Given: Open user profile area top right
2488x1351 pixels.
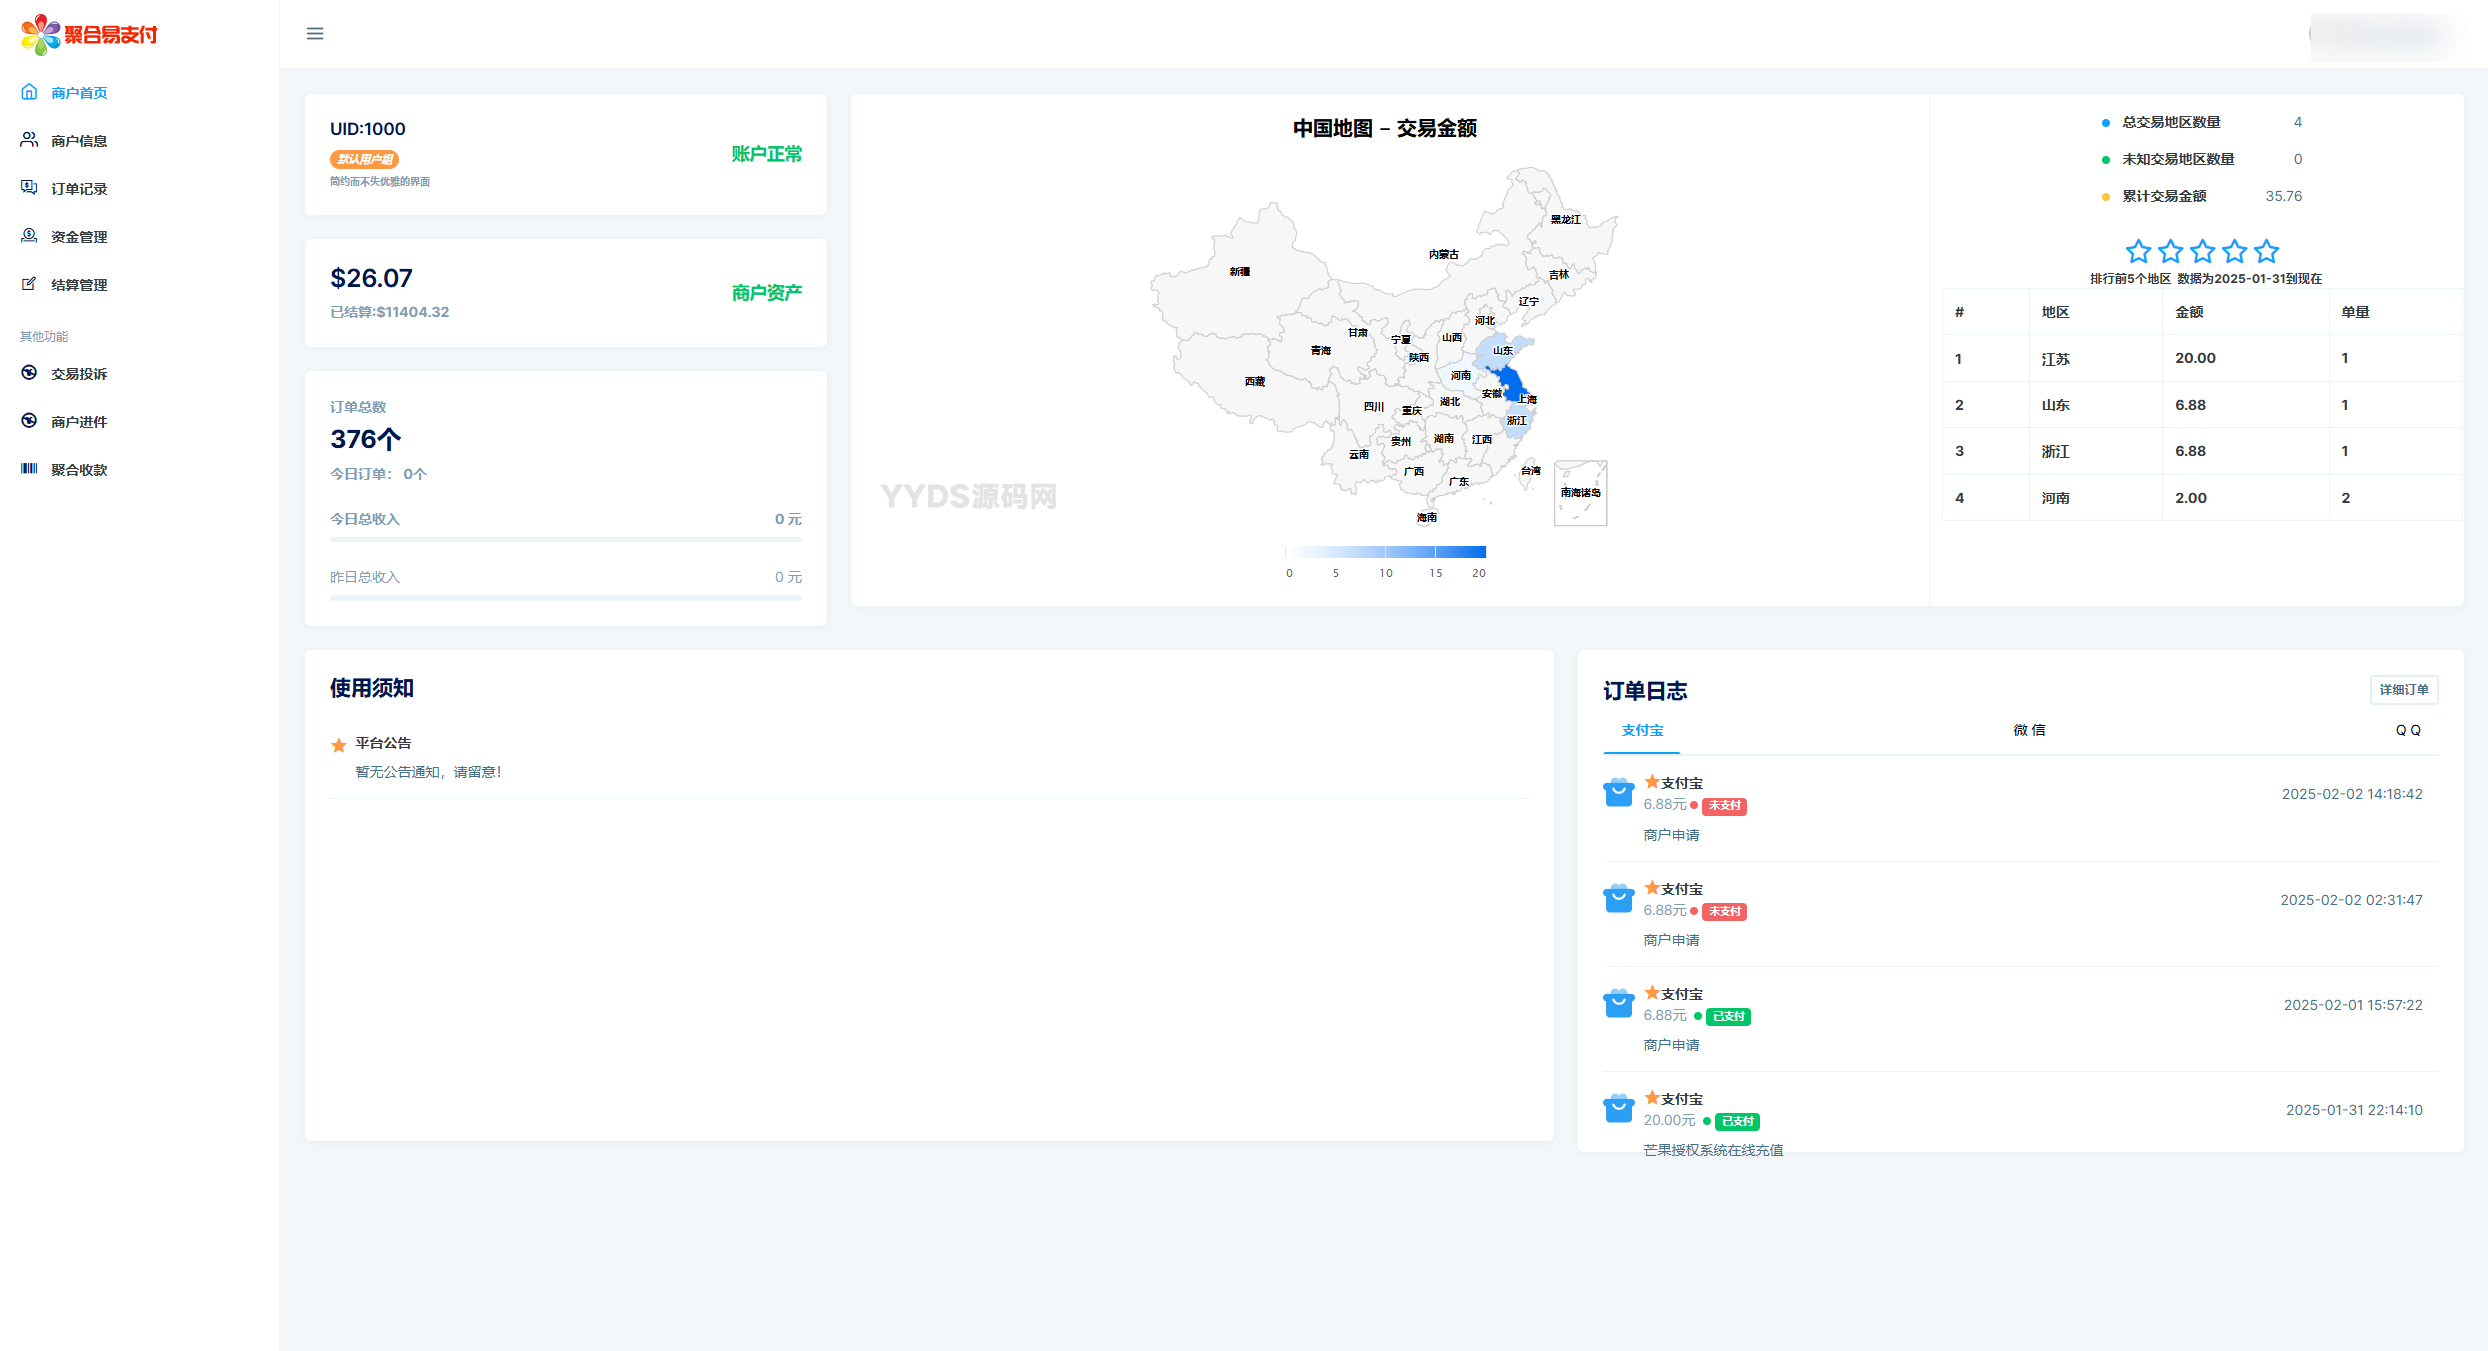Looking at the screenshot, I should 2385,35.
